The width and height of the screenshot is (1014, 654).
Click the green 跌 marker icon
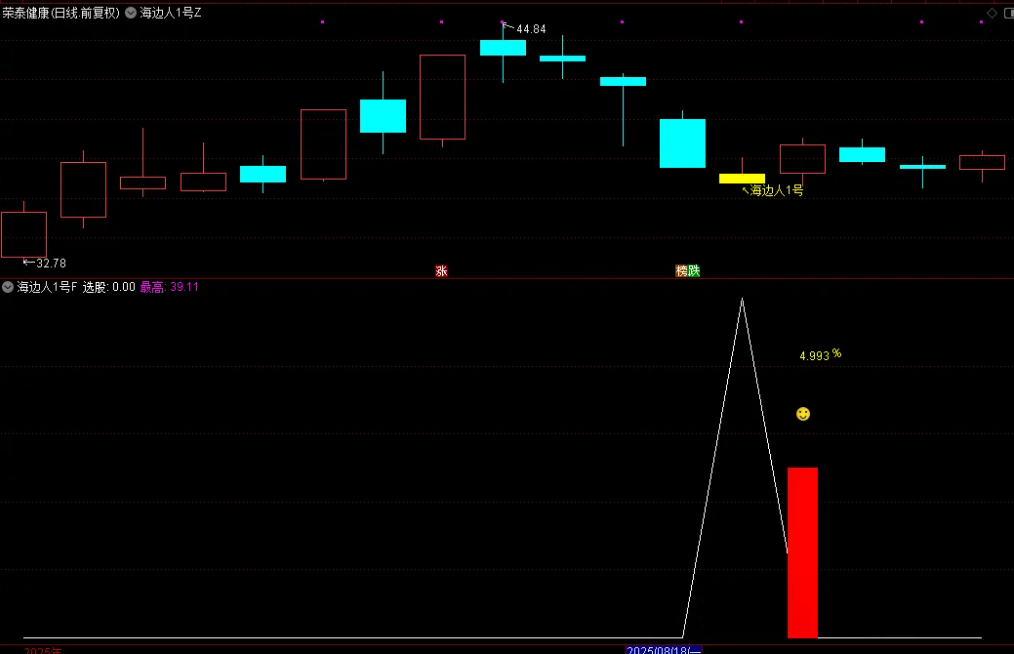pos(694,271)
